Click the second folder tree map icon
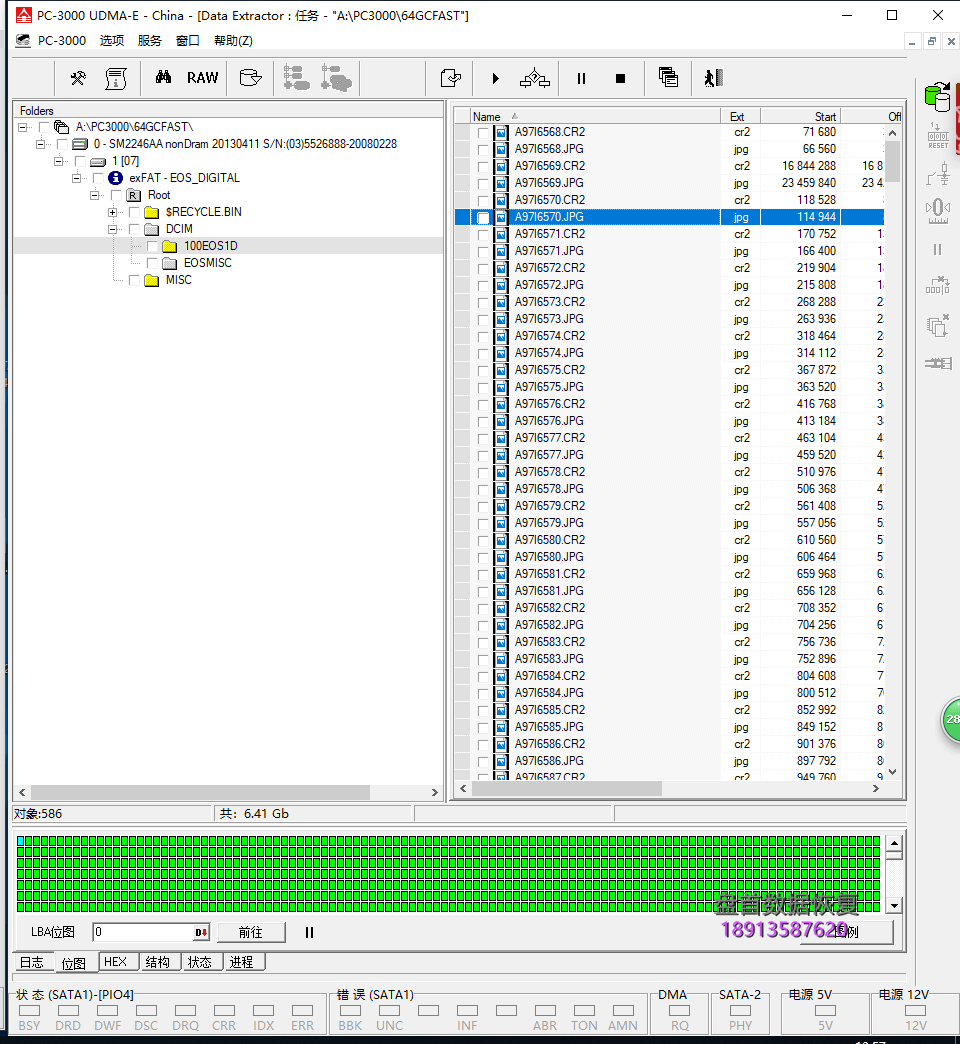This screenshot has width=960, height=1044. coord(336,78)
